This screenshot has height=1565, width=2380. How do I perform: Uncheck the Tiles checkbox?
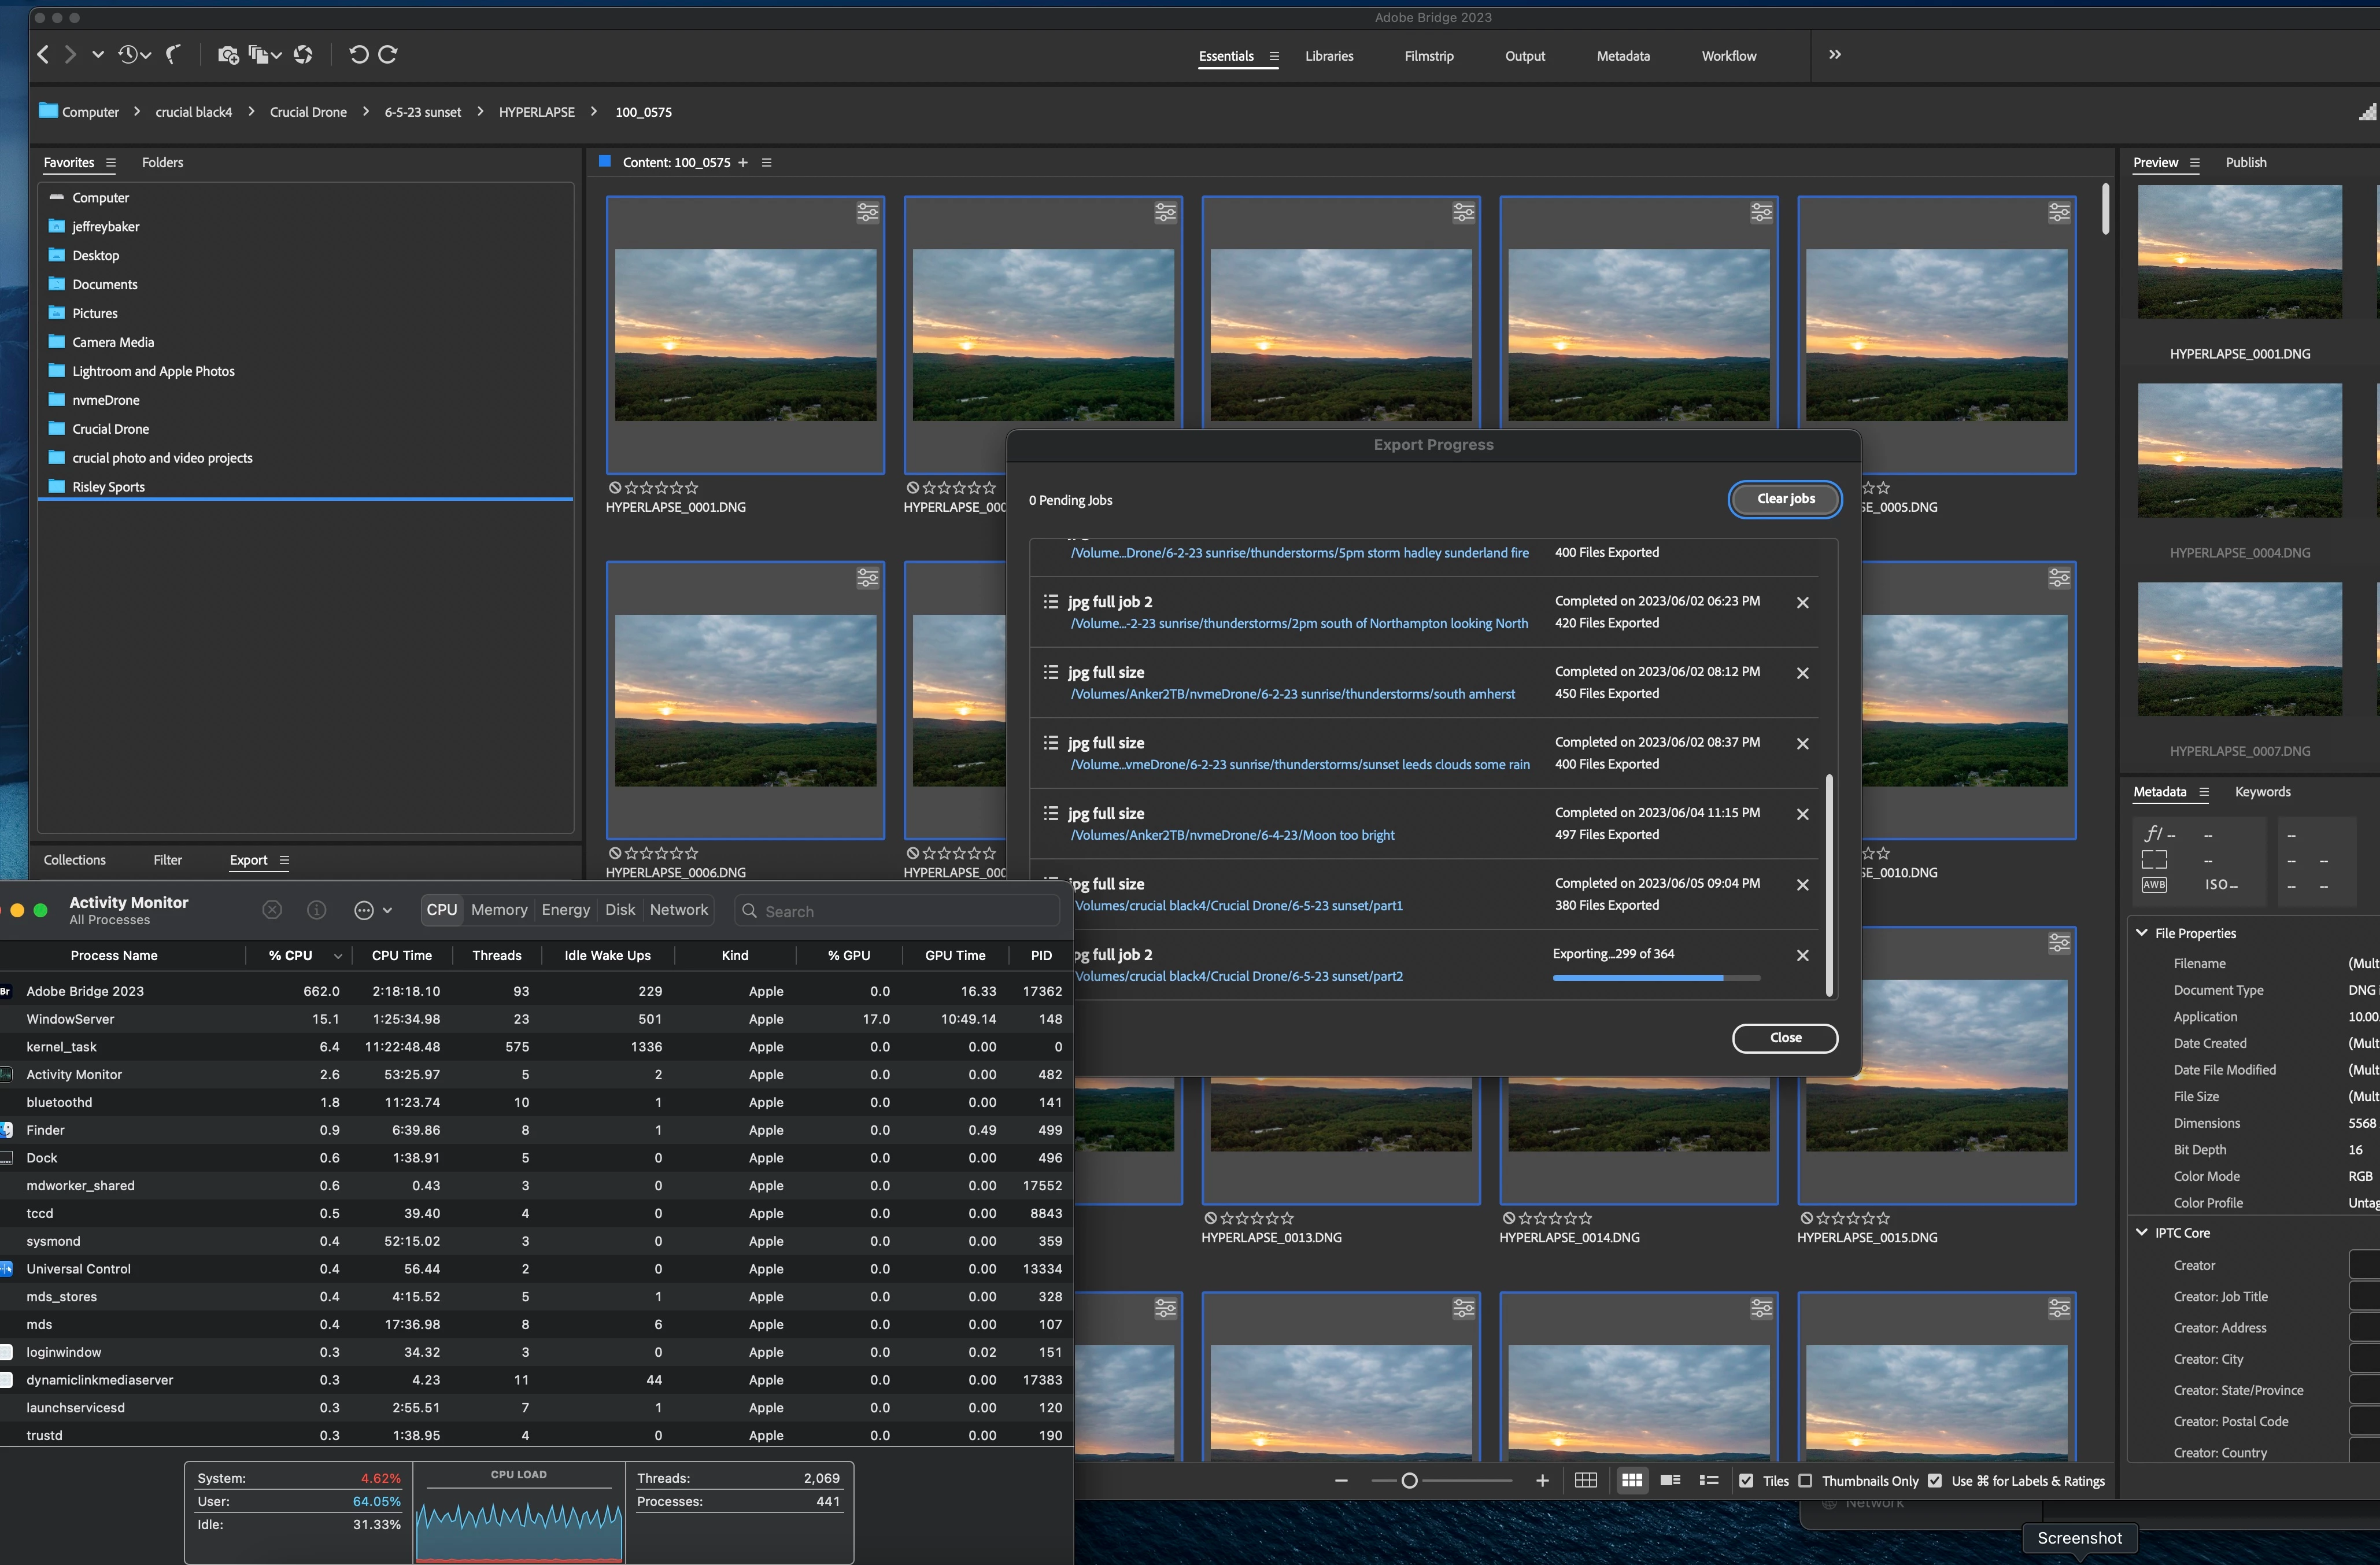point(1746,1481)
